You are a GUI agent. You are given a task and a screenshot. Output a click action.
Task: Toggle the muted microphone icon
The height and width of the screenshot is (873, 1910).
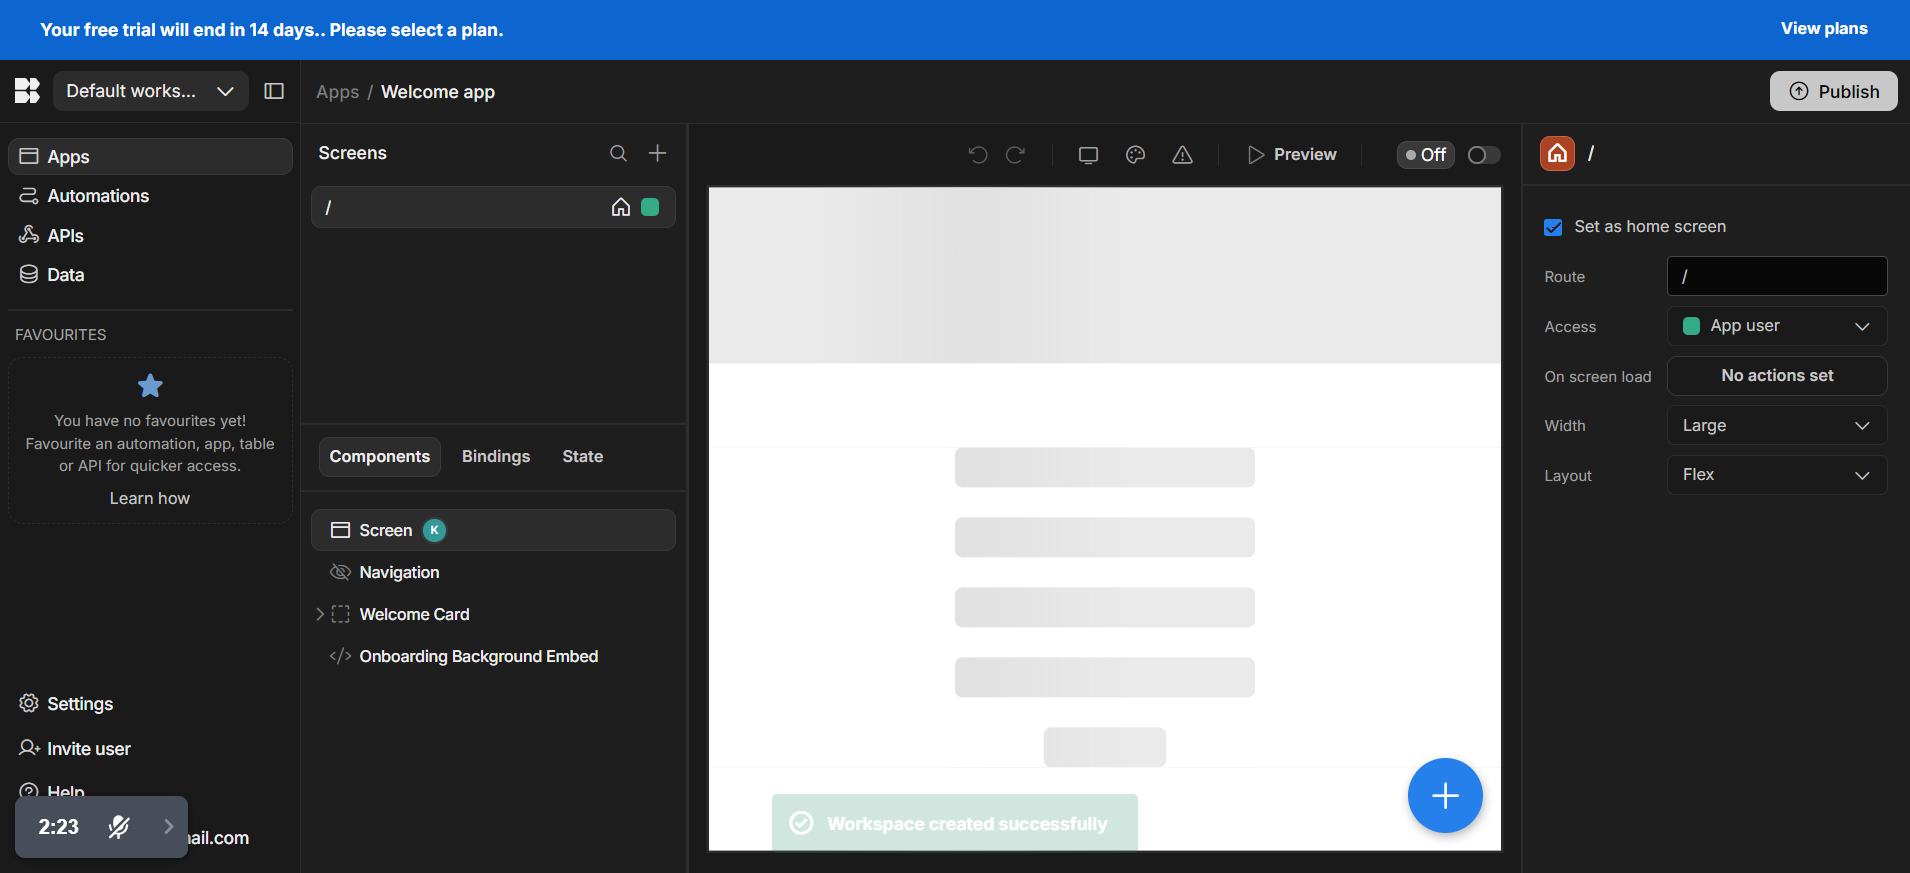pyautogui.click(x=119, y=827)
